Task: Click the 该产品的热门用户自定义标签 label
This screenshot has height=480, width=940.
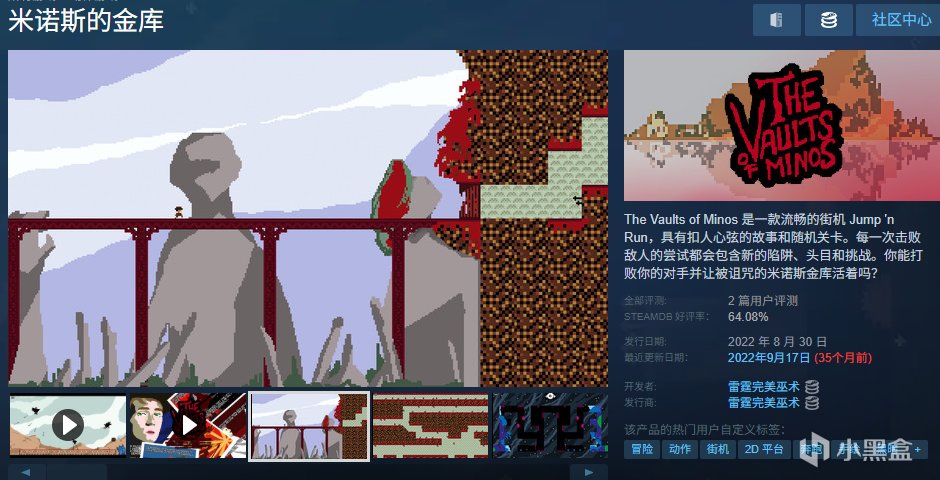Action: pos(704,430)
